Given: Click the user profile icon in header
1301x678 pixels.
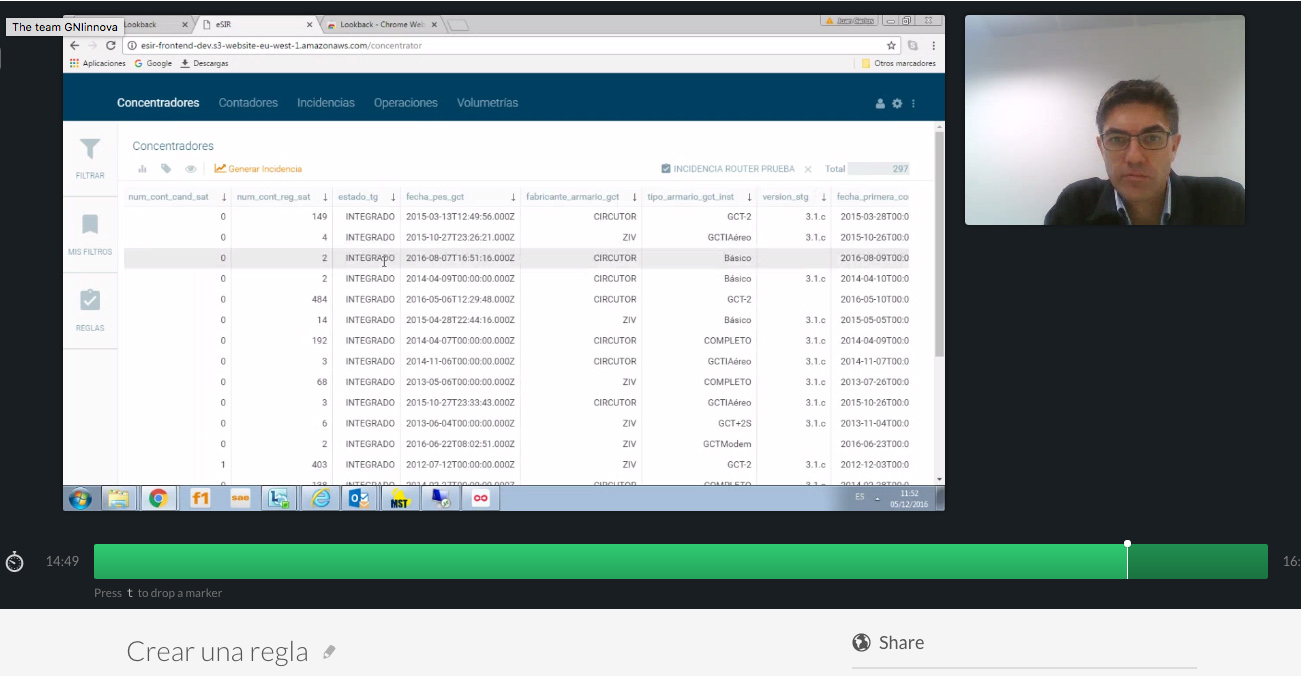Looking at the screenshot, I should click(880, 104).
